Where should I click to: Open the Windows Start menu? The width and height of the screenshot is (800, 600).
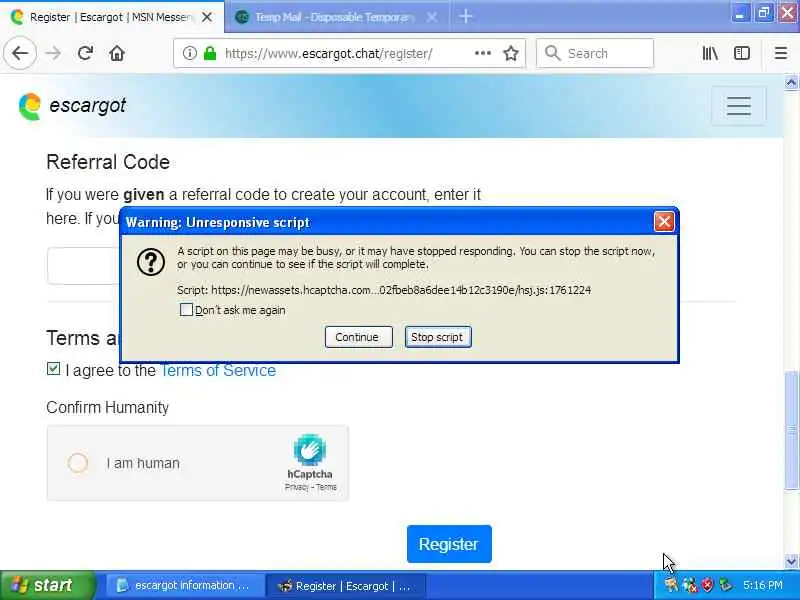click(47, 586)
